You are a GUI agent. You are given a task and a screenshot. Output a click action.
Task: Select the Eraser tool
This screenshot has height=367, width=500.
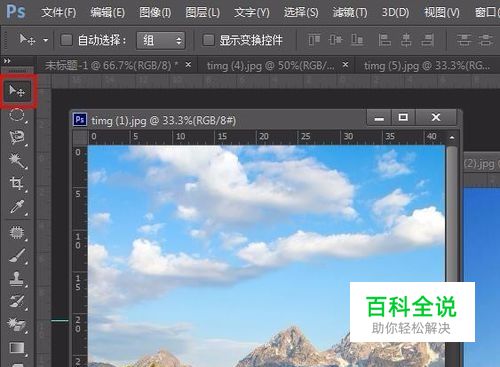17,324
